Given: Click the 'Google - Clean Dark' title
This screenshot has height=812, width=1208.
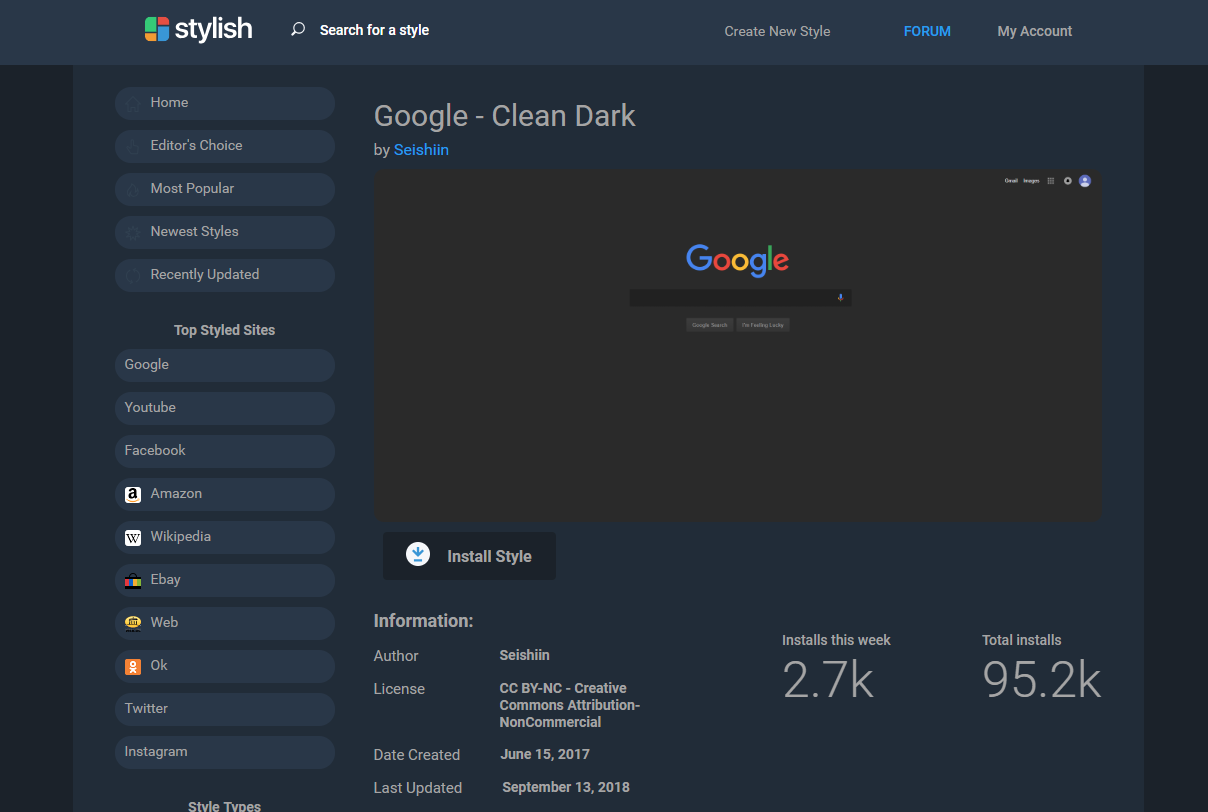Looking at the screenshot, I should coord(505,116).
